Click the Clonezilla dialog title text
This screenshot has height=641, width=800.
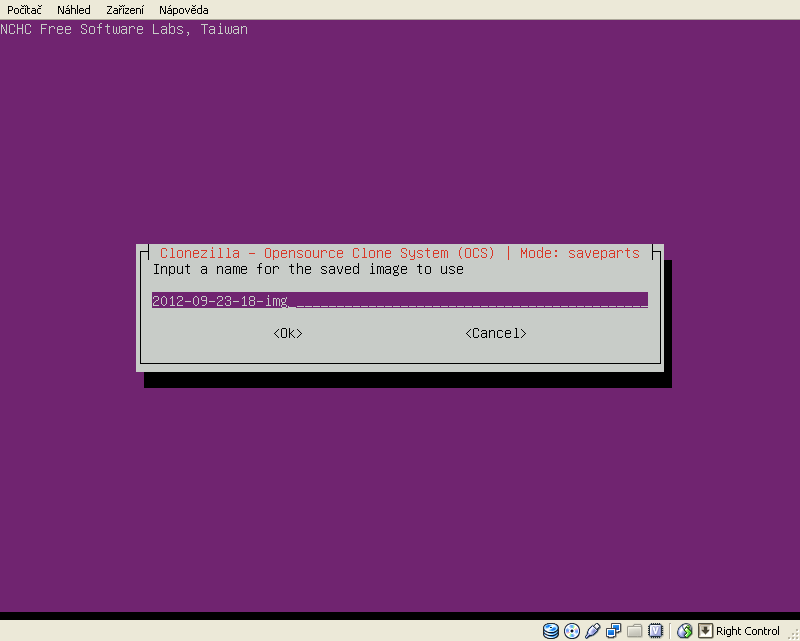[399, 253]
